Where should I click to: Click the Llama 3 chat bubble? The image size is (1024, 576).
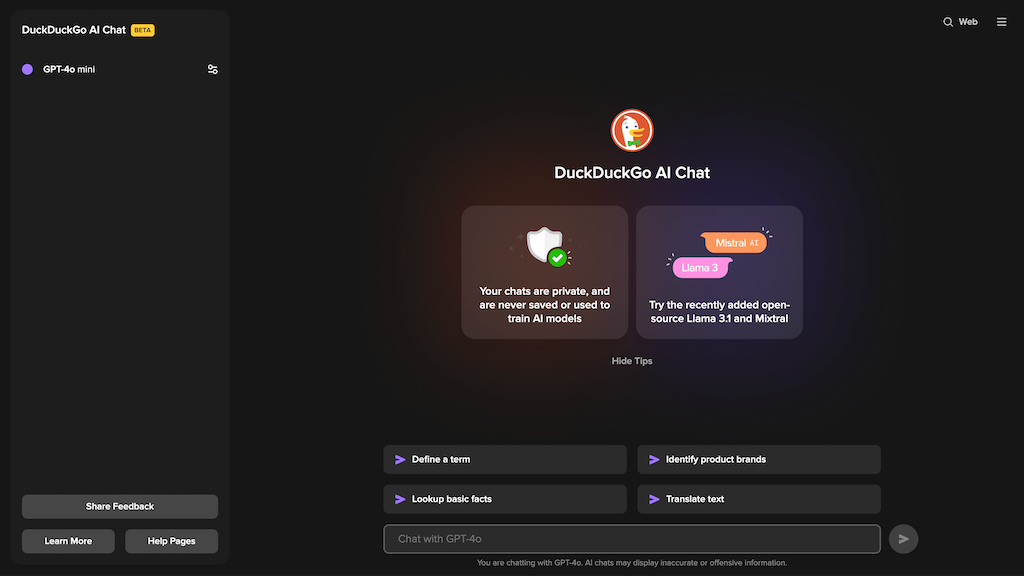click(x=700, y=268)
